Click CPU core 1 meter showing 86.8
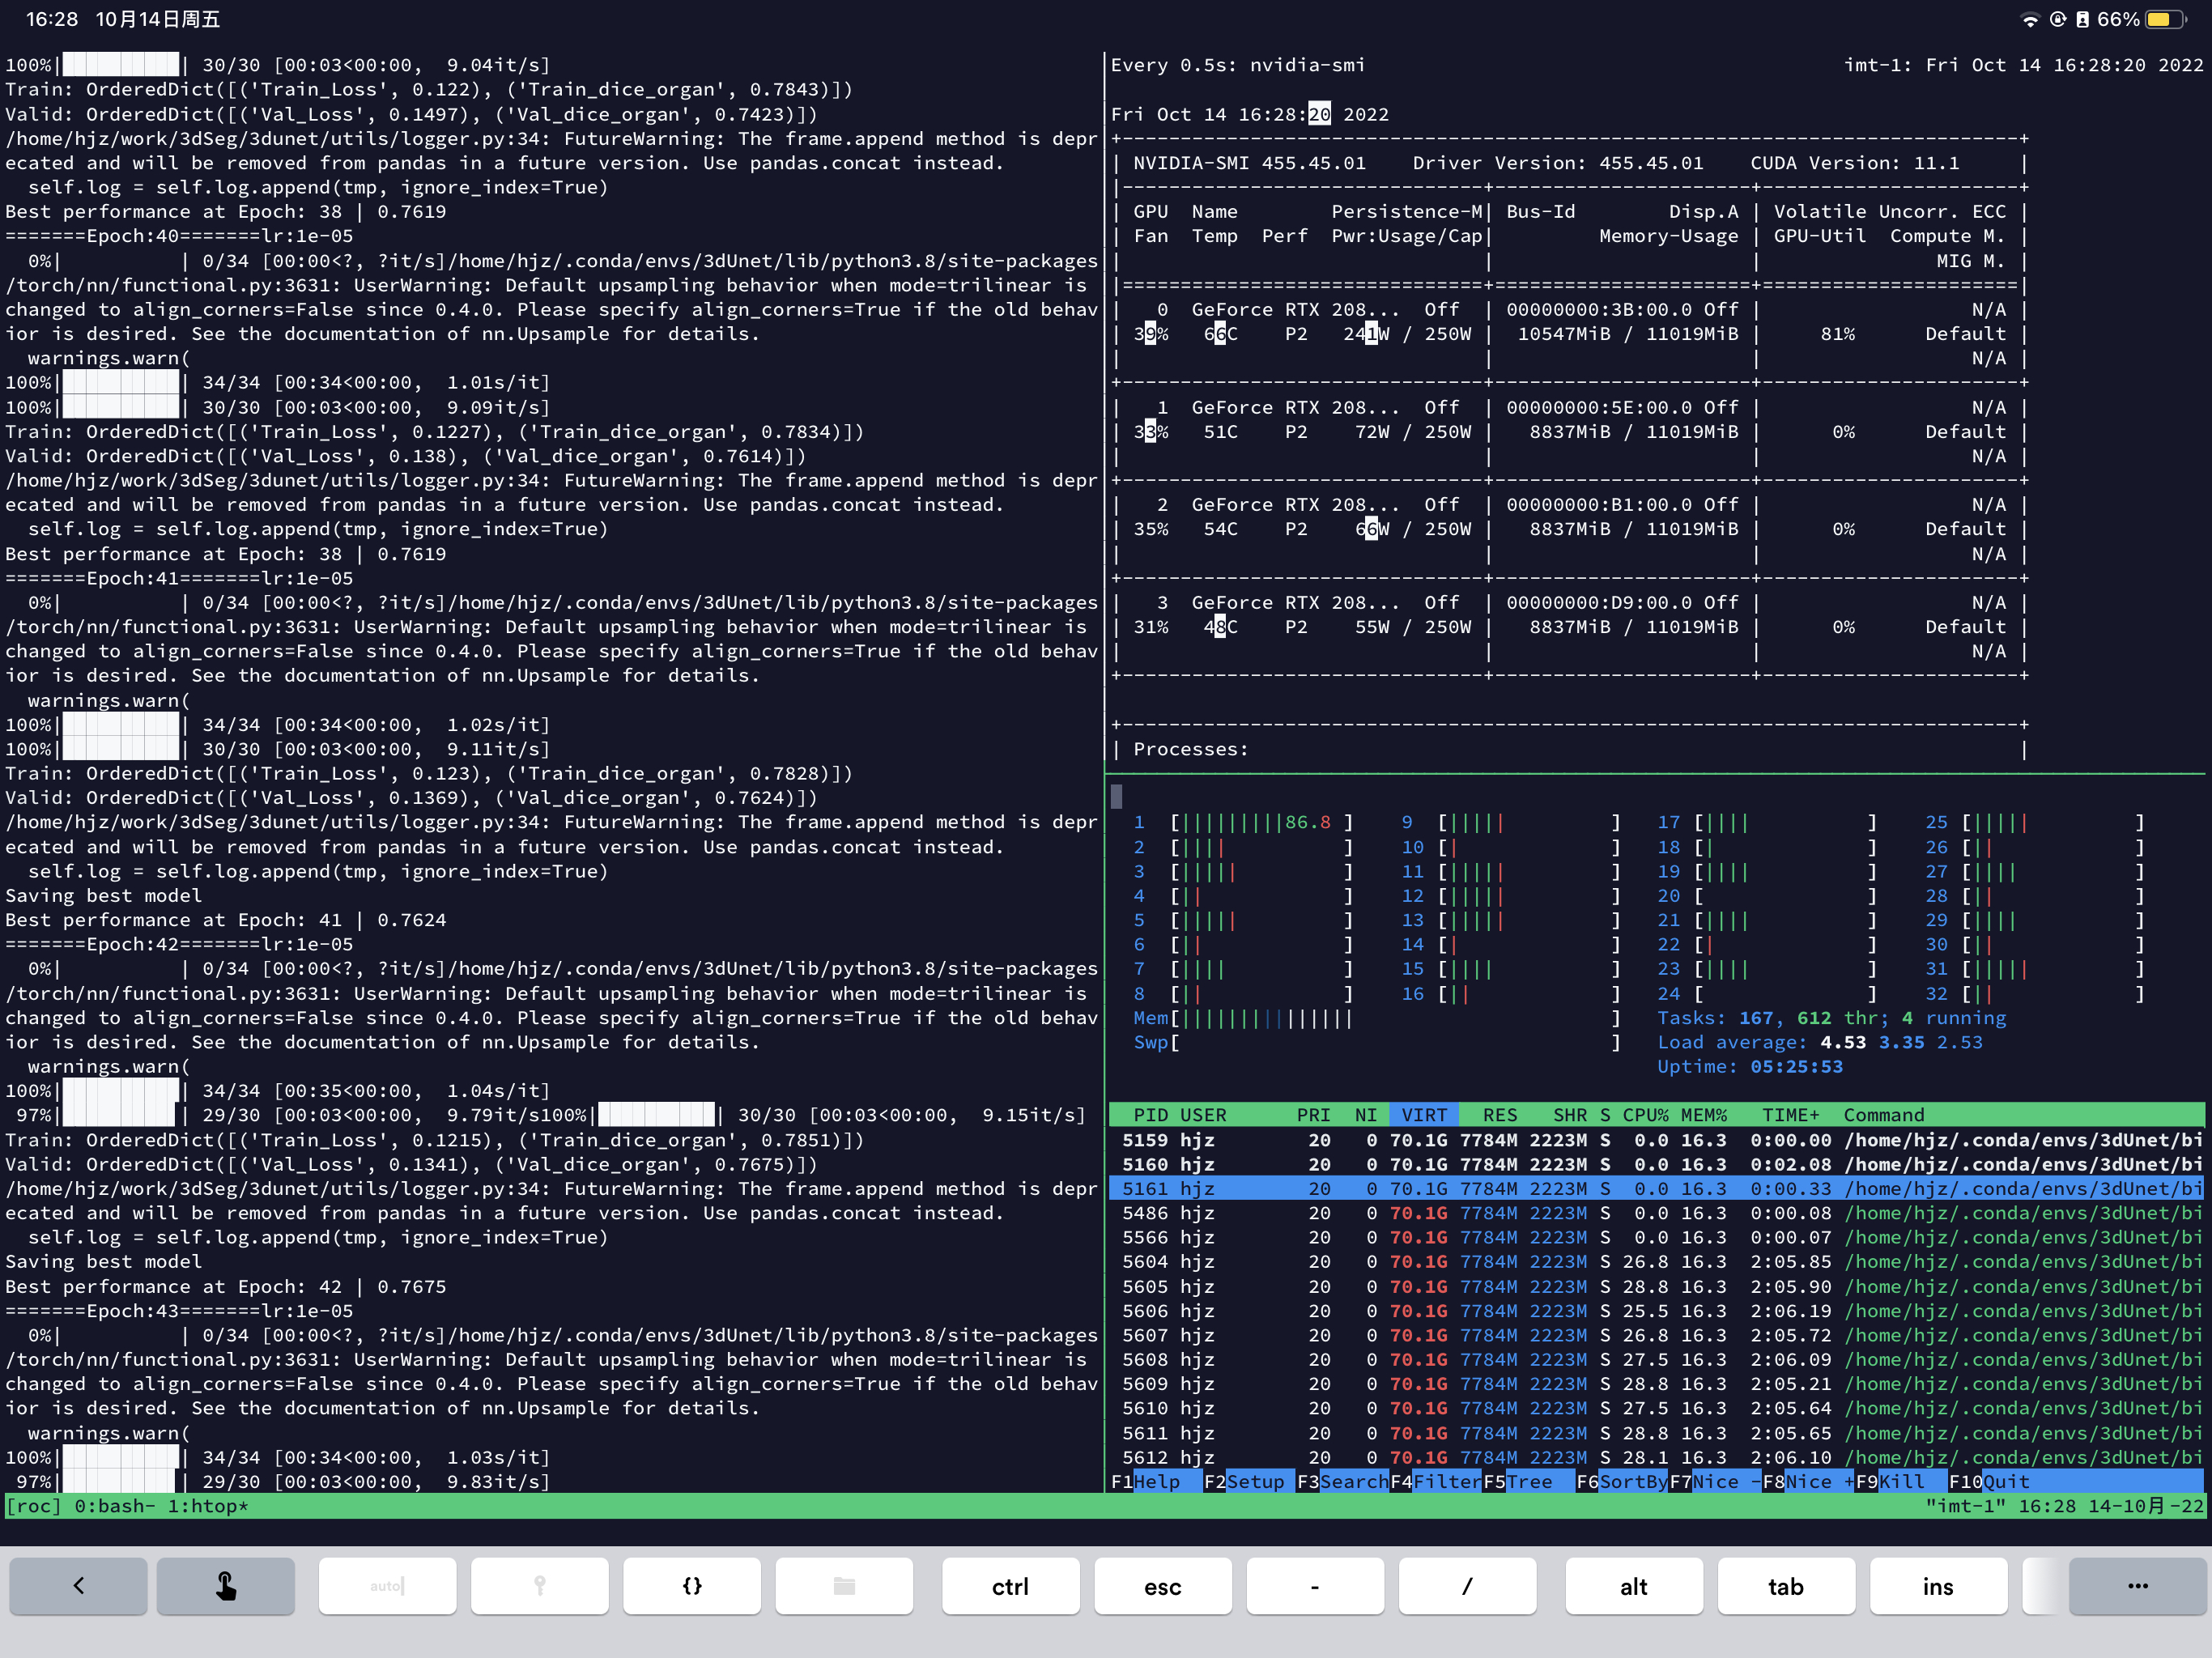This screenshot has width=2212, height=1658. tap(1243, 822)
